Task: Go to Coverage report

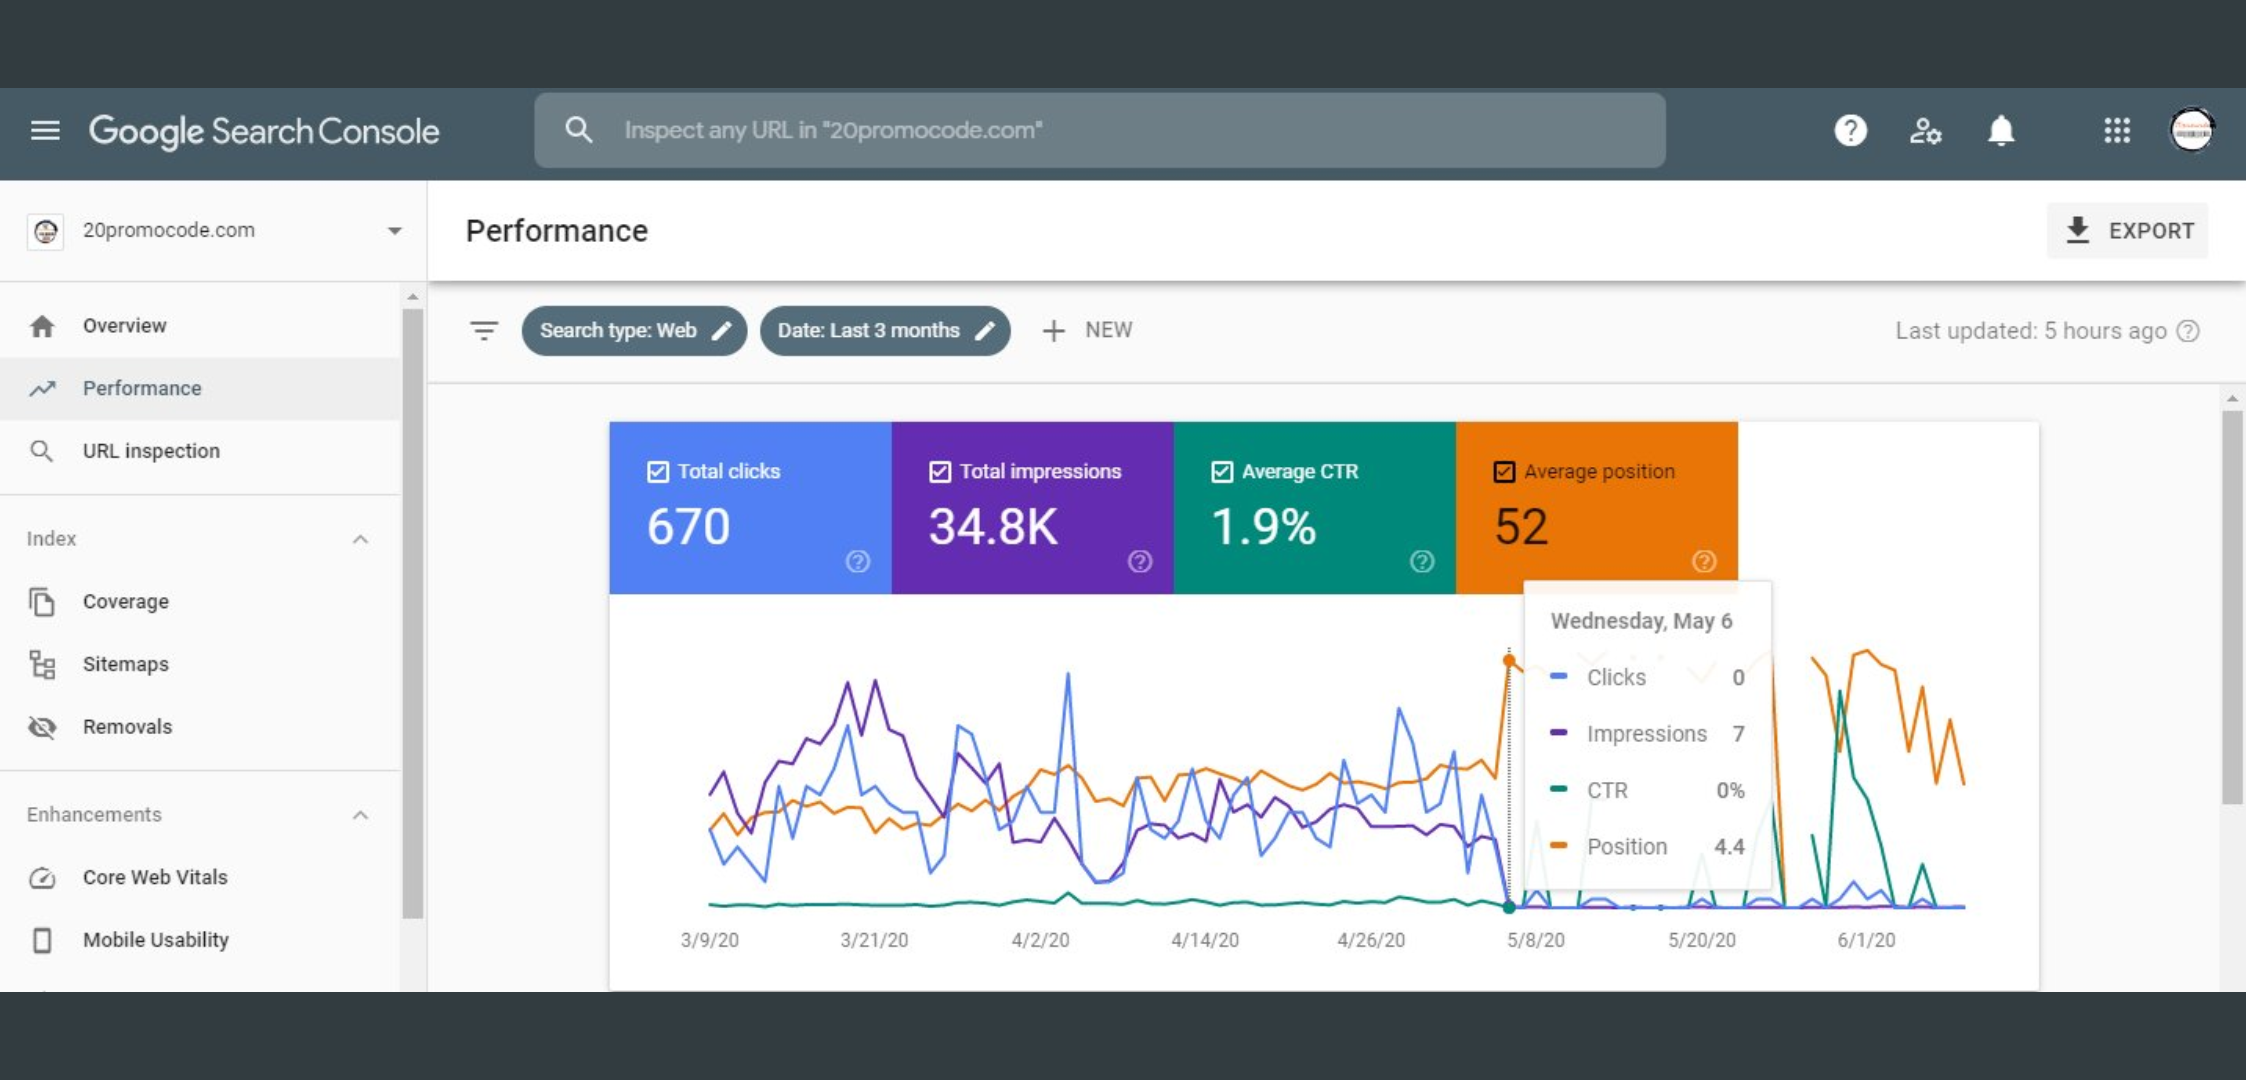Action: click(x=126, y=602)
